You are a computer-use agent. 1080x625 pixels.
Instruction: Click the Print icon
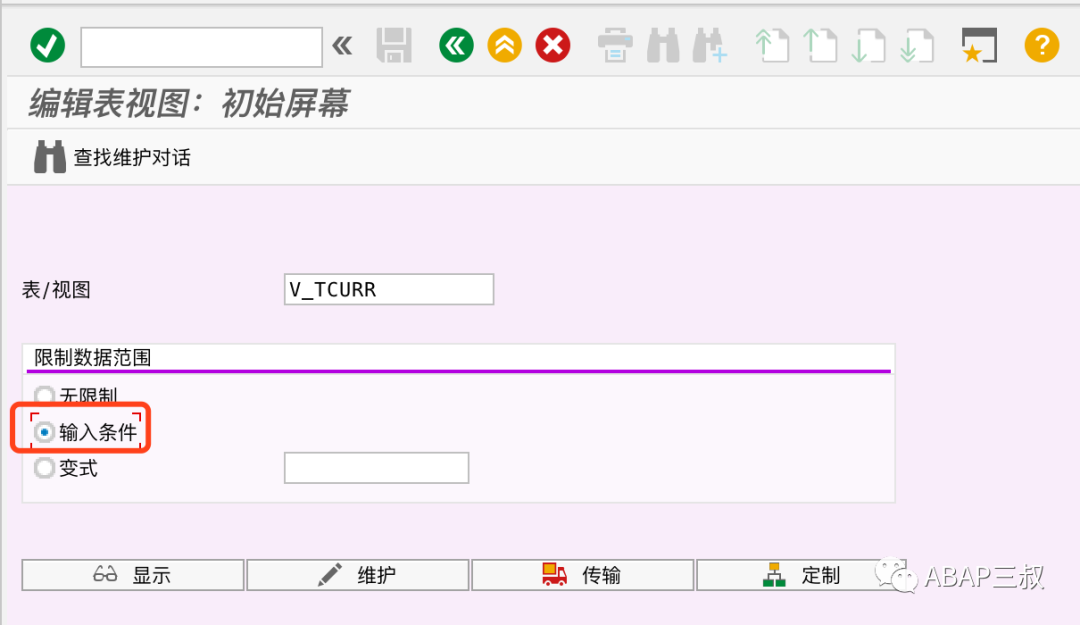[x=614, y=46]
